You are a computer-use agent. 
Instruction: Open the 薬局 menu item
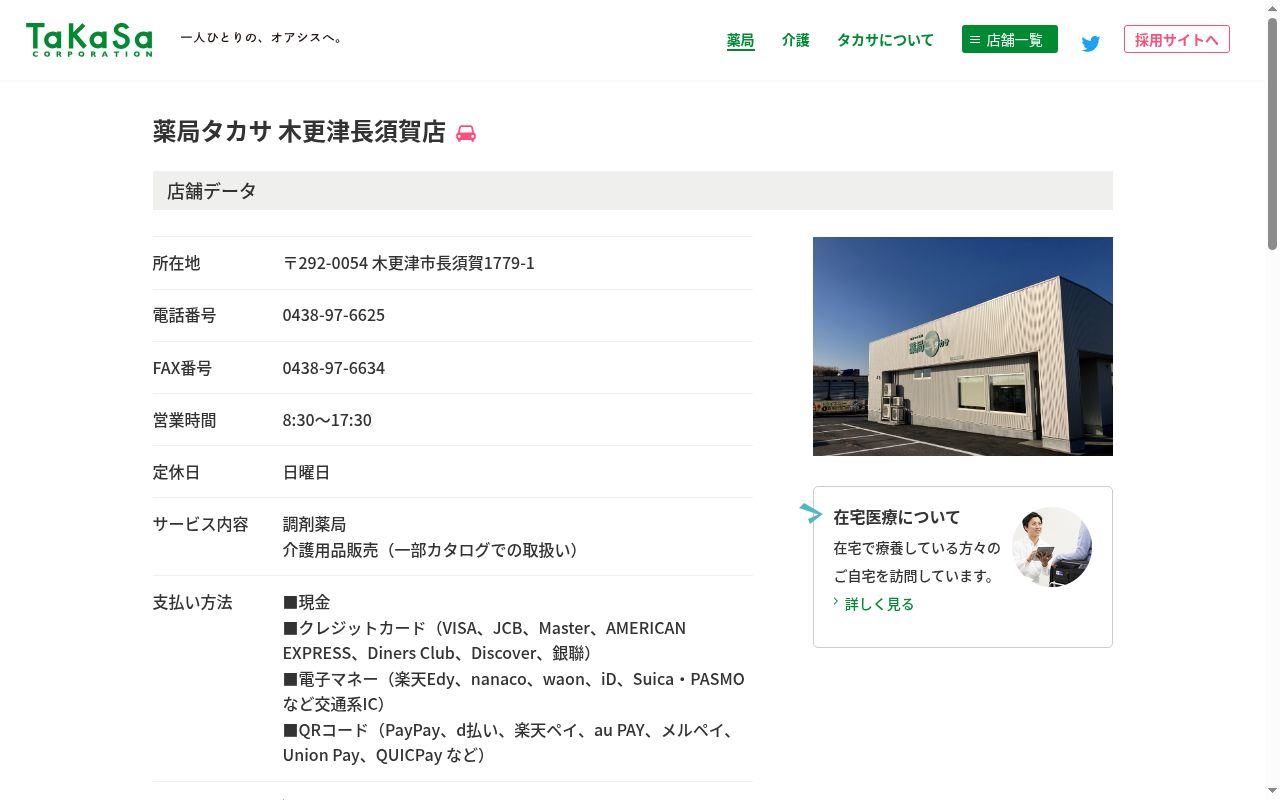[x=740, y=40]
